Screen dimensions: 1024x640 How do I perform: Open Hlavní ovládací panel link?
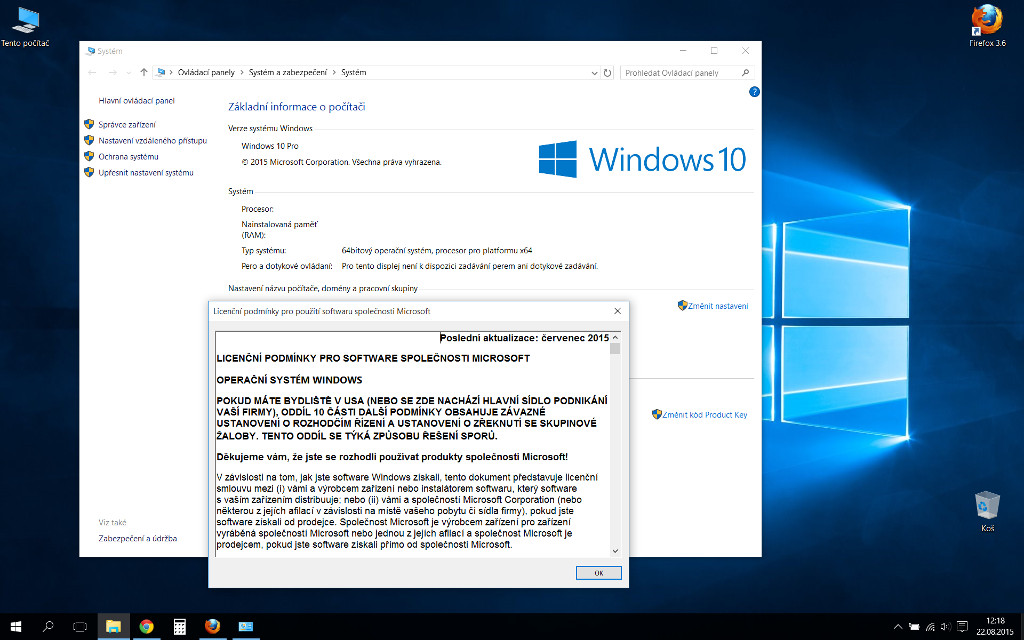coord(136,101)
